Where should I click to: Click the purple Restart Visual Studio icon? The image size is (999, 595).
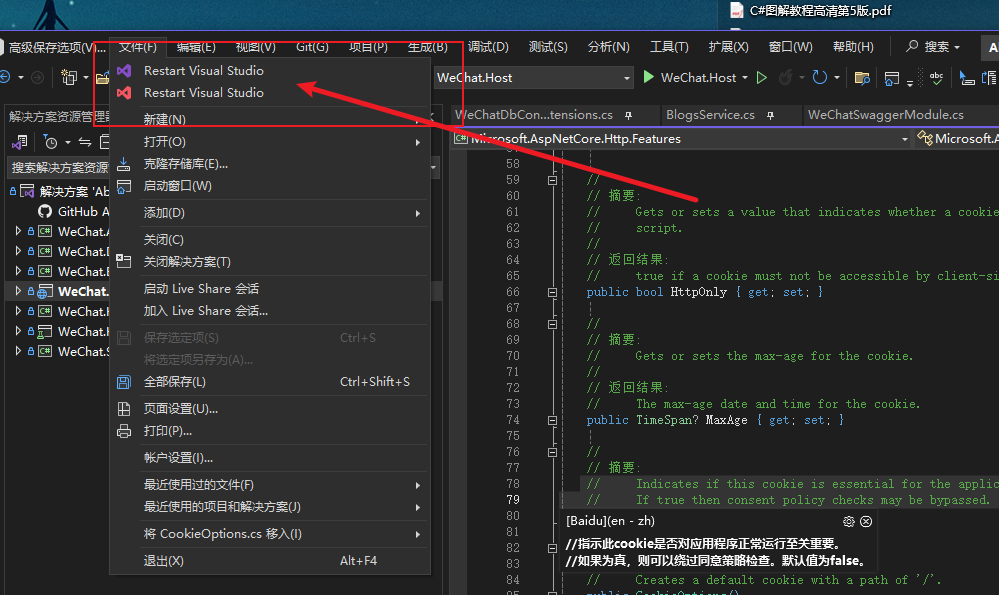pyautogui.click(x=124, y=71)
